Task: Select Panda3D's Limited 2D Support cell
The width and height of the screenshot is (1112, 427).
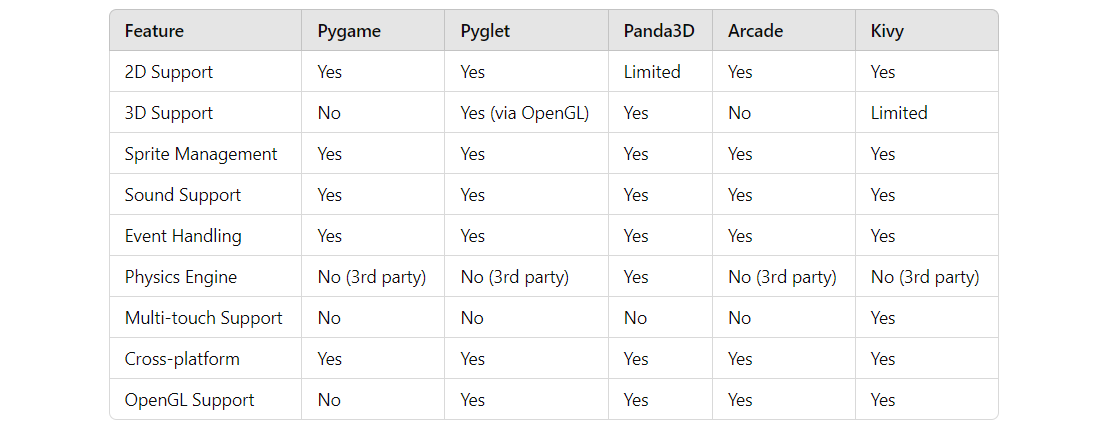Action: pos(652,72)
